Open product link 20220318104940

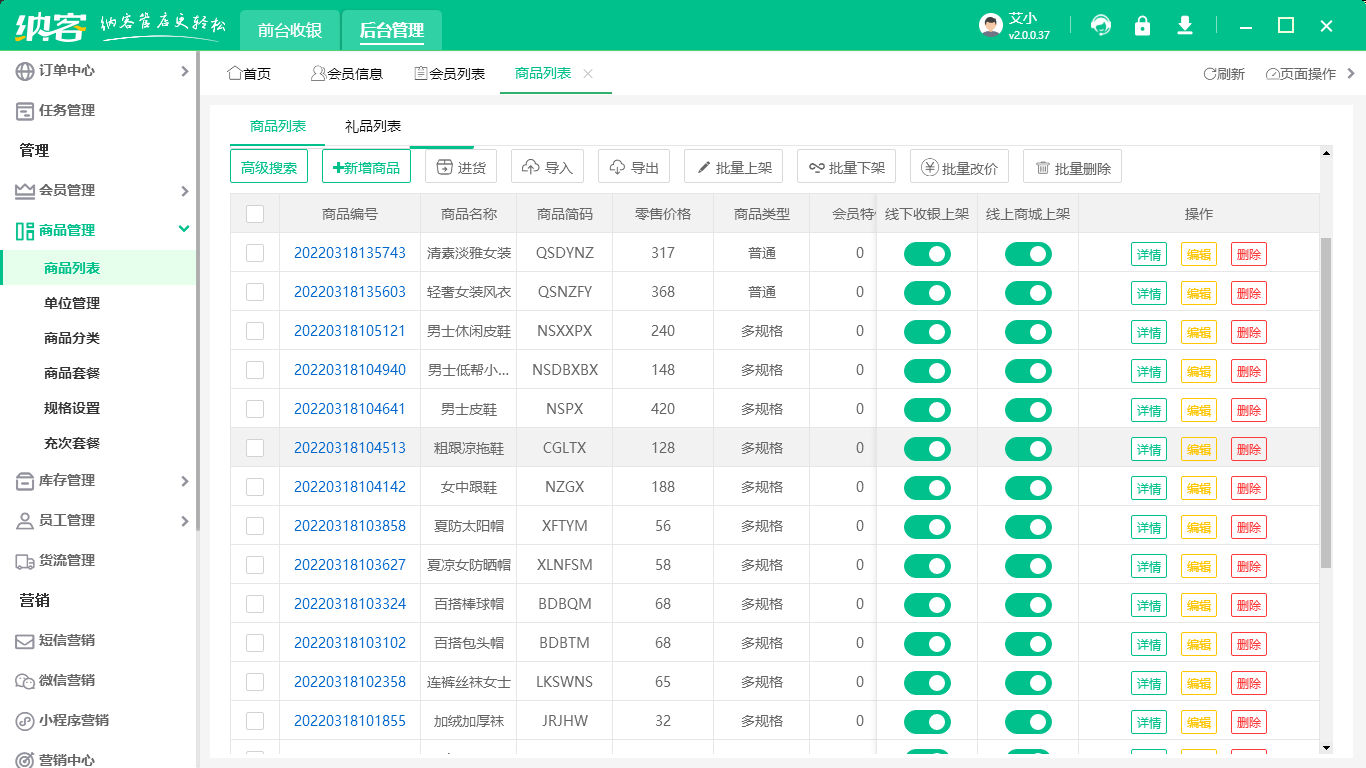pos(350,370)
